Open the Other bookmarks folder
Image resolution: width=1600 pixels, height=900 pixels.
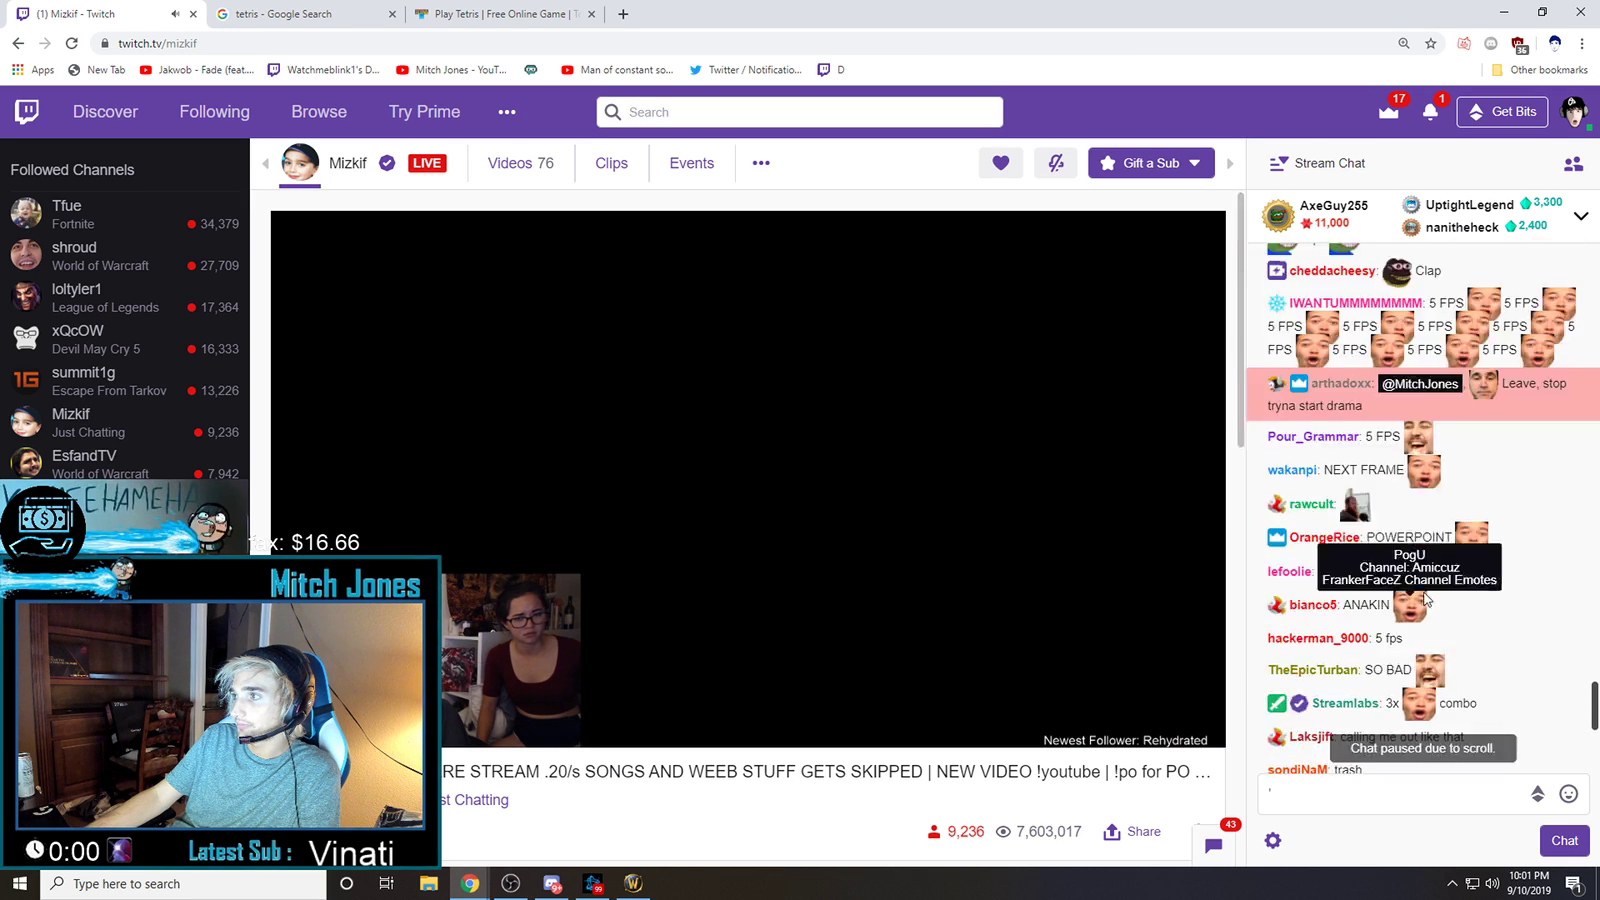(x=1539, y=70)
